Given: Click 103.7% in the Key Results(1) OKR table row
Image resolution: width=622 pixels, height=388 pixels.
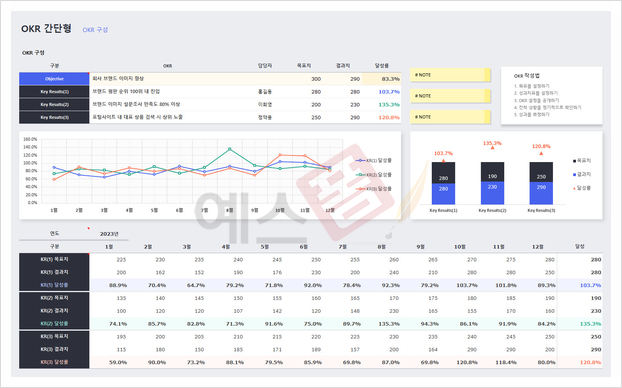Looking at the screenshot, I should (x=389, y=92).
